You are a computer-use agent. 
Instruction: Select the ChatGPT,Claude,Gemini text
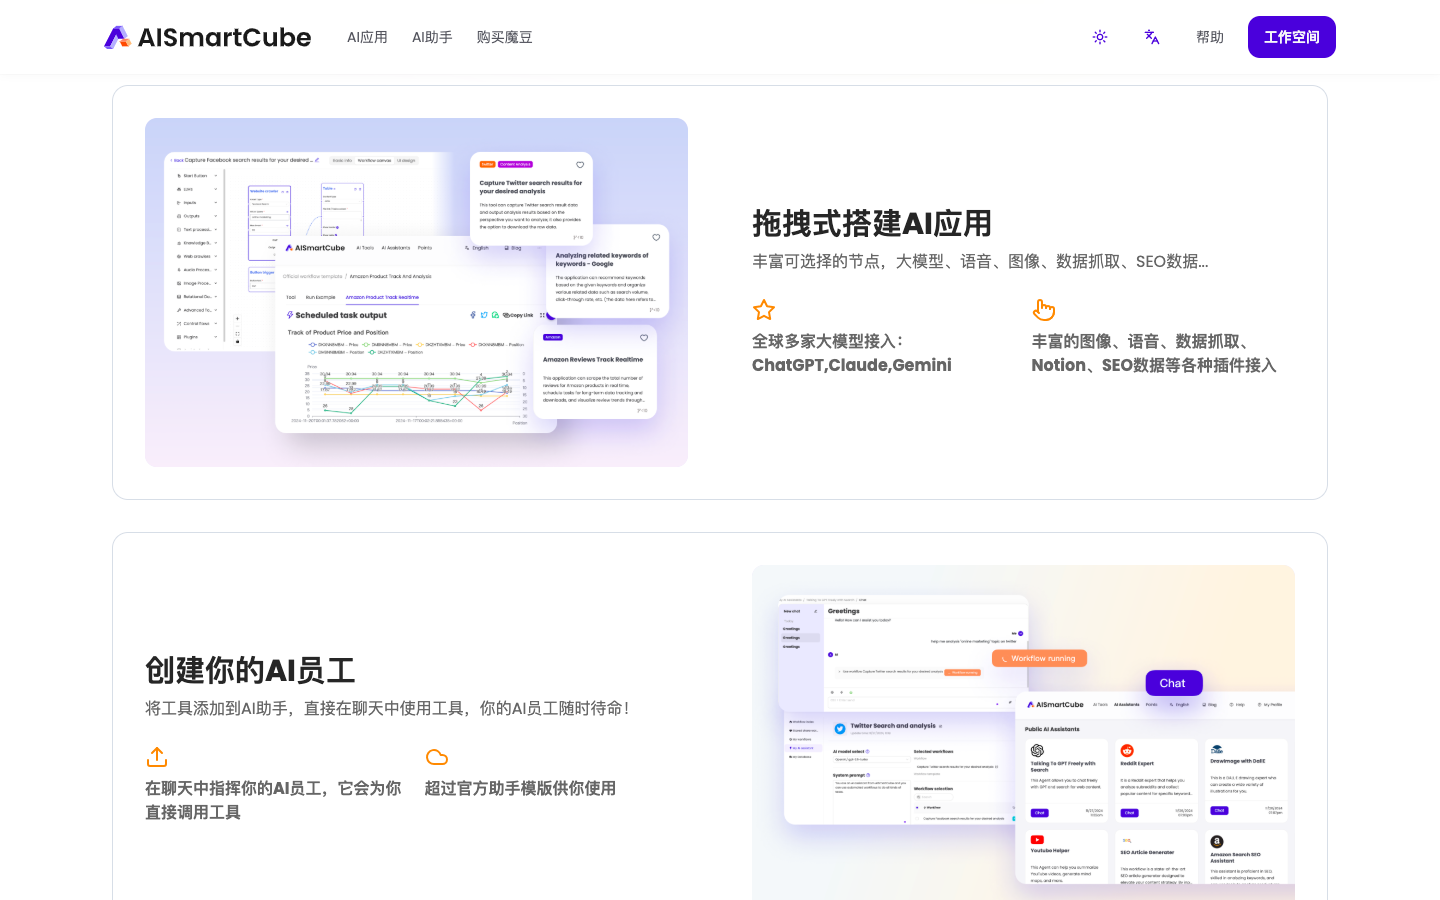pyautogui.click(x=852, y=365)
